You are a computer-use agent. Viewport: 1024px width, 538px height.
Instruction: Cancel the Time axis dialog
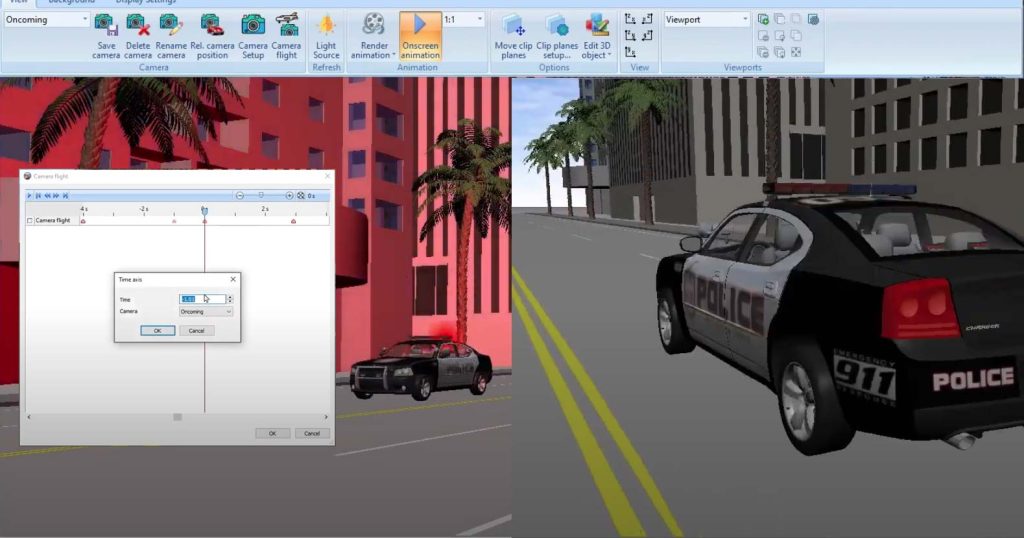pos(197,331)
